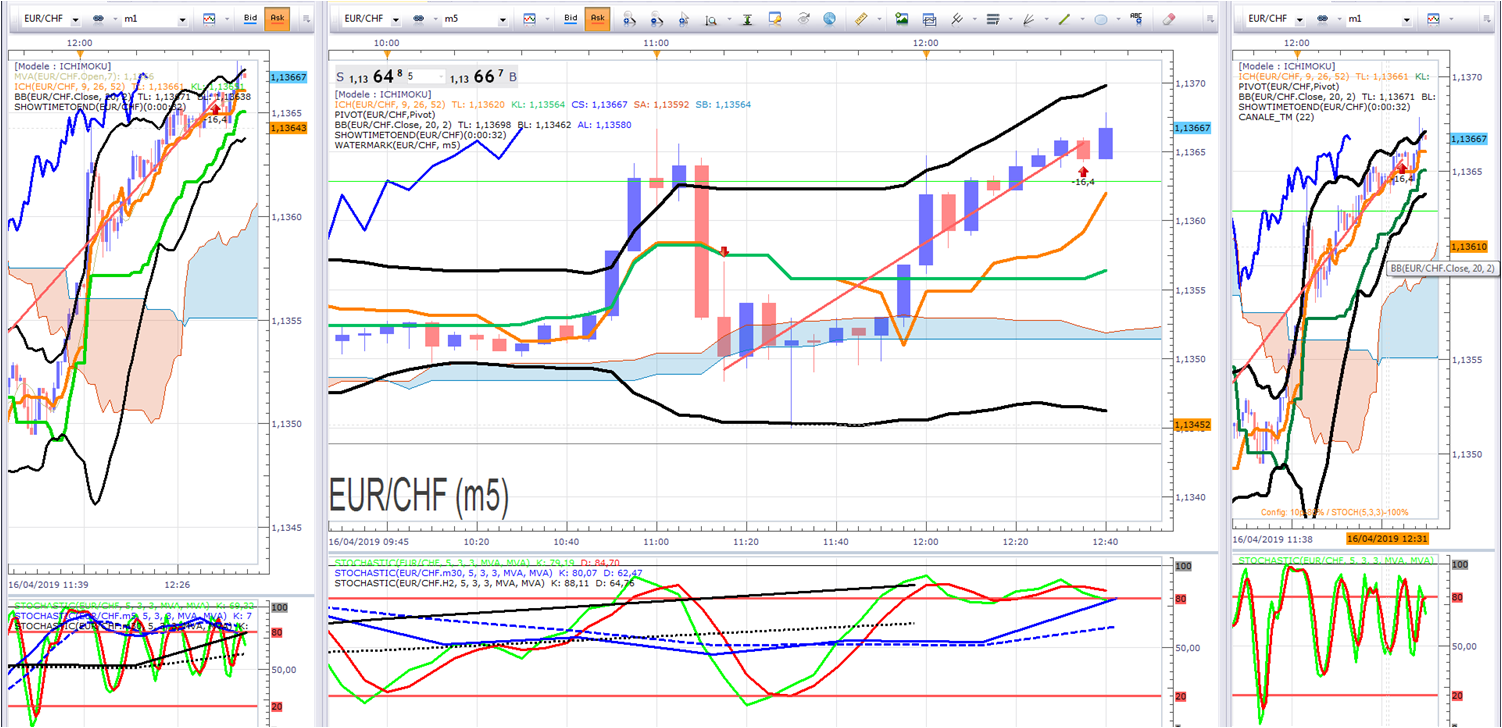1502x728 pixels.
Task: Click the WATERMARK(EUR/CHF, m5) indicator label
Action: (x=398, y=145)
